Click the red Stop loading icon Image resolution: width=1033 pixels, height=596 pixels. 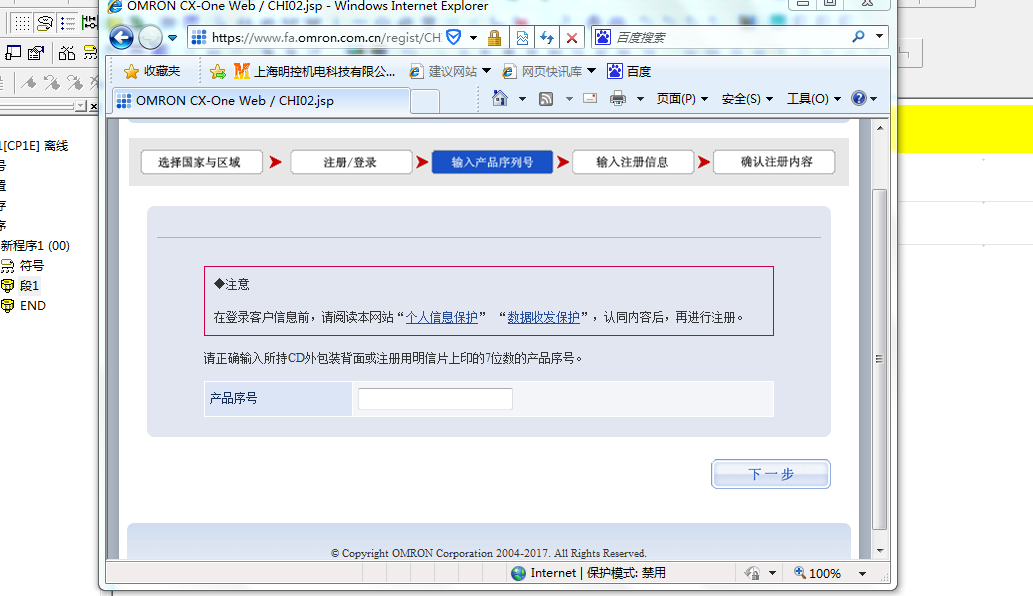pos(572,38)
